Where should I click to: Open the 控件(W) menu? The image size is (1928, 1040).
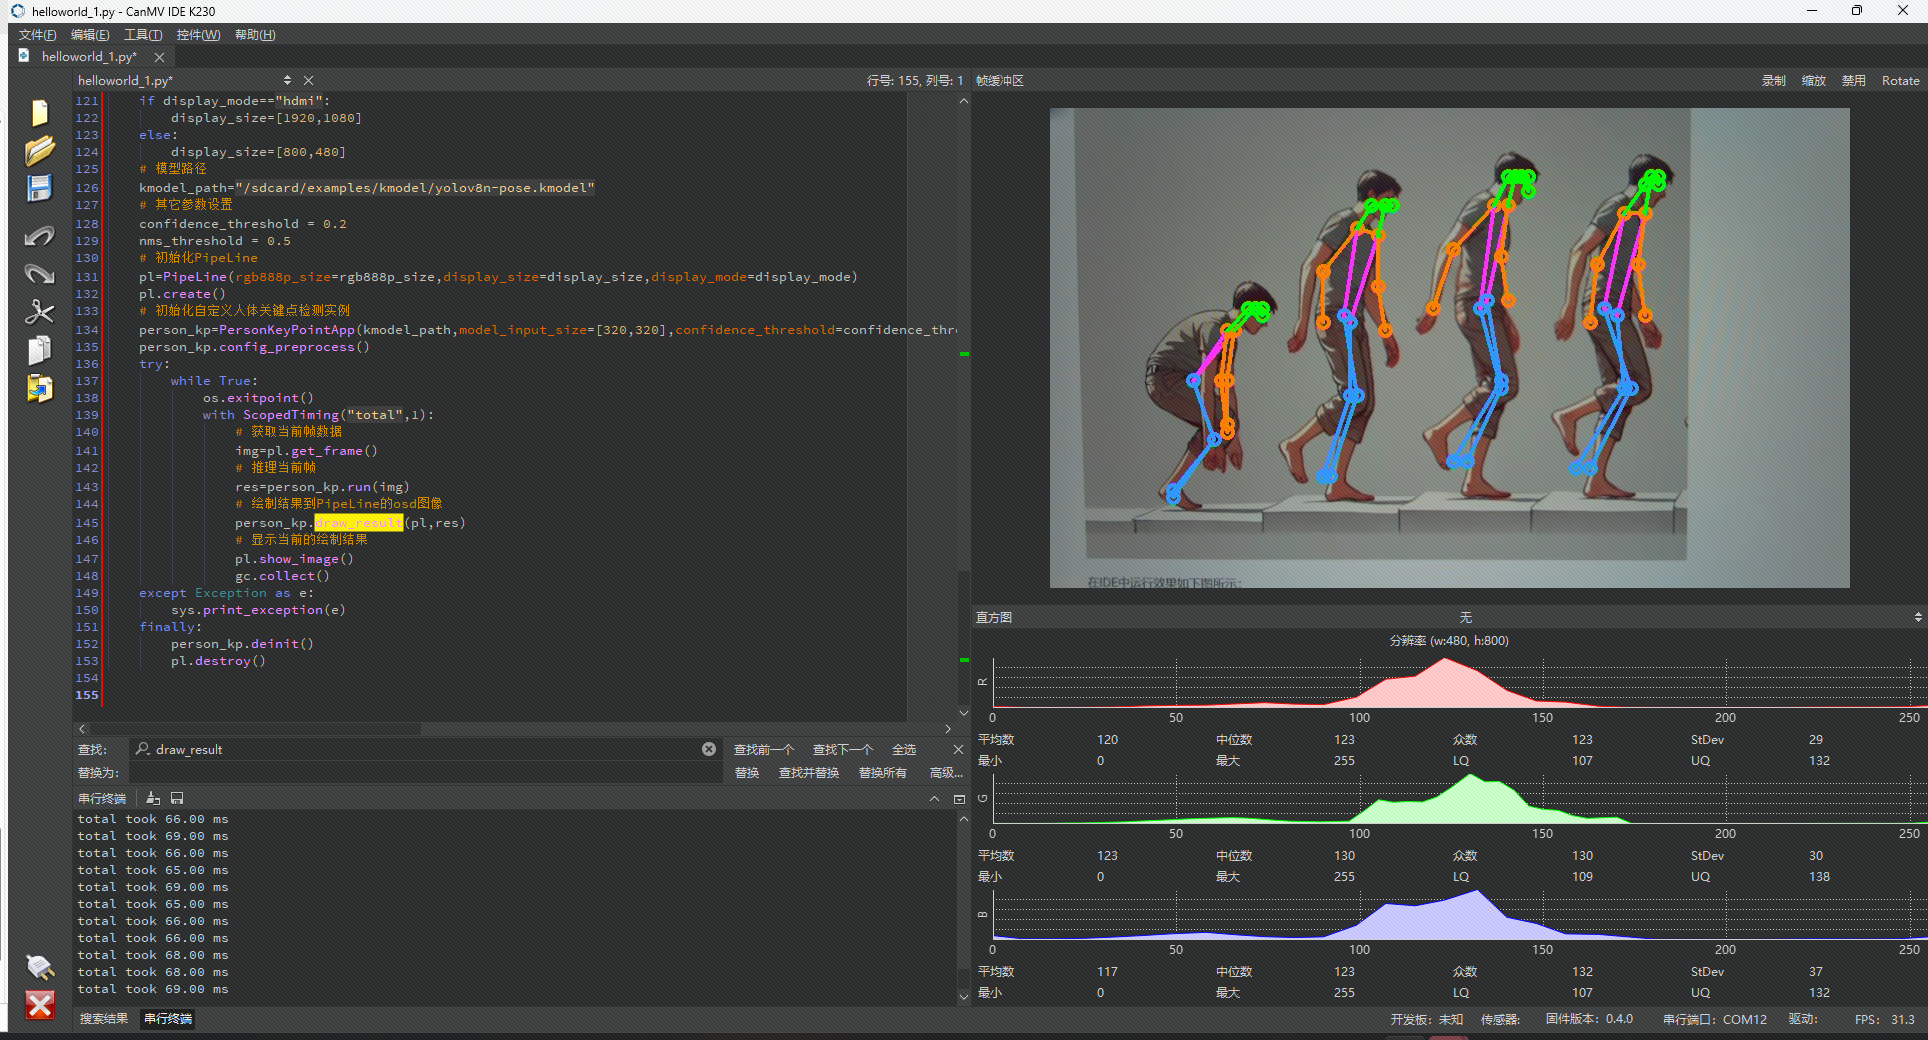pos(198,35)
